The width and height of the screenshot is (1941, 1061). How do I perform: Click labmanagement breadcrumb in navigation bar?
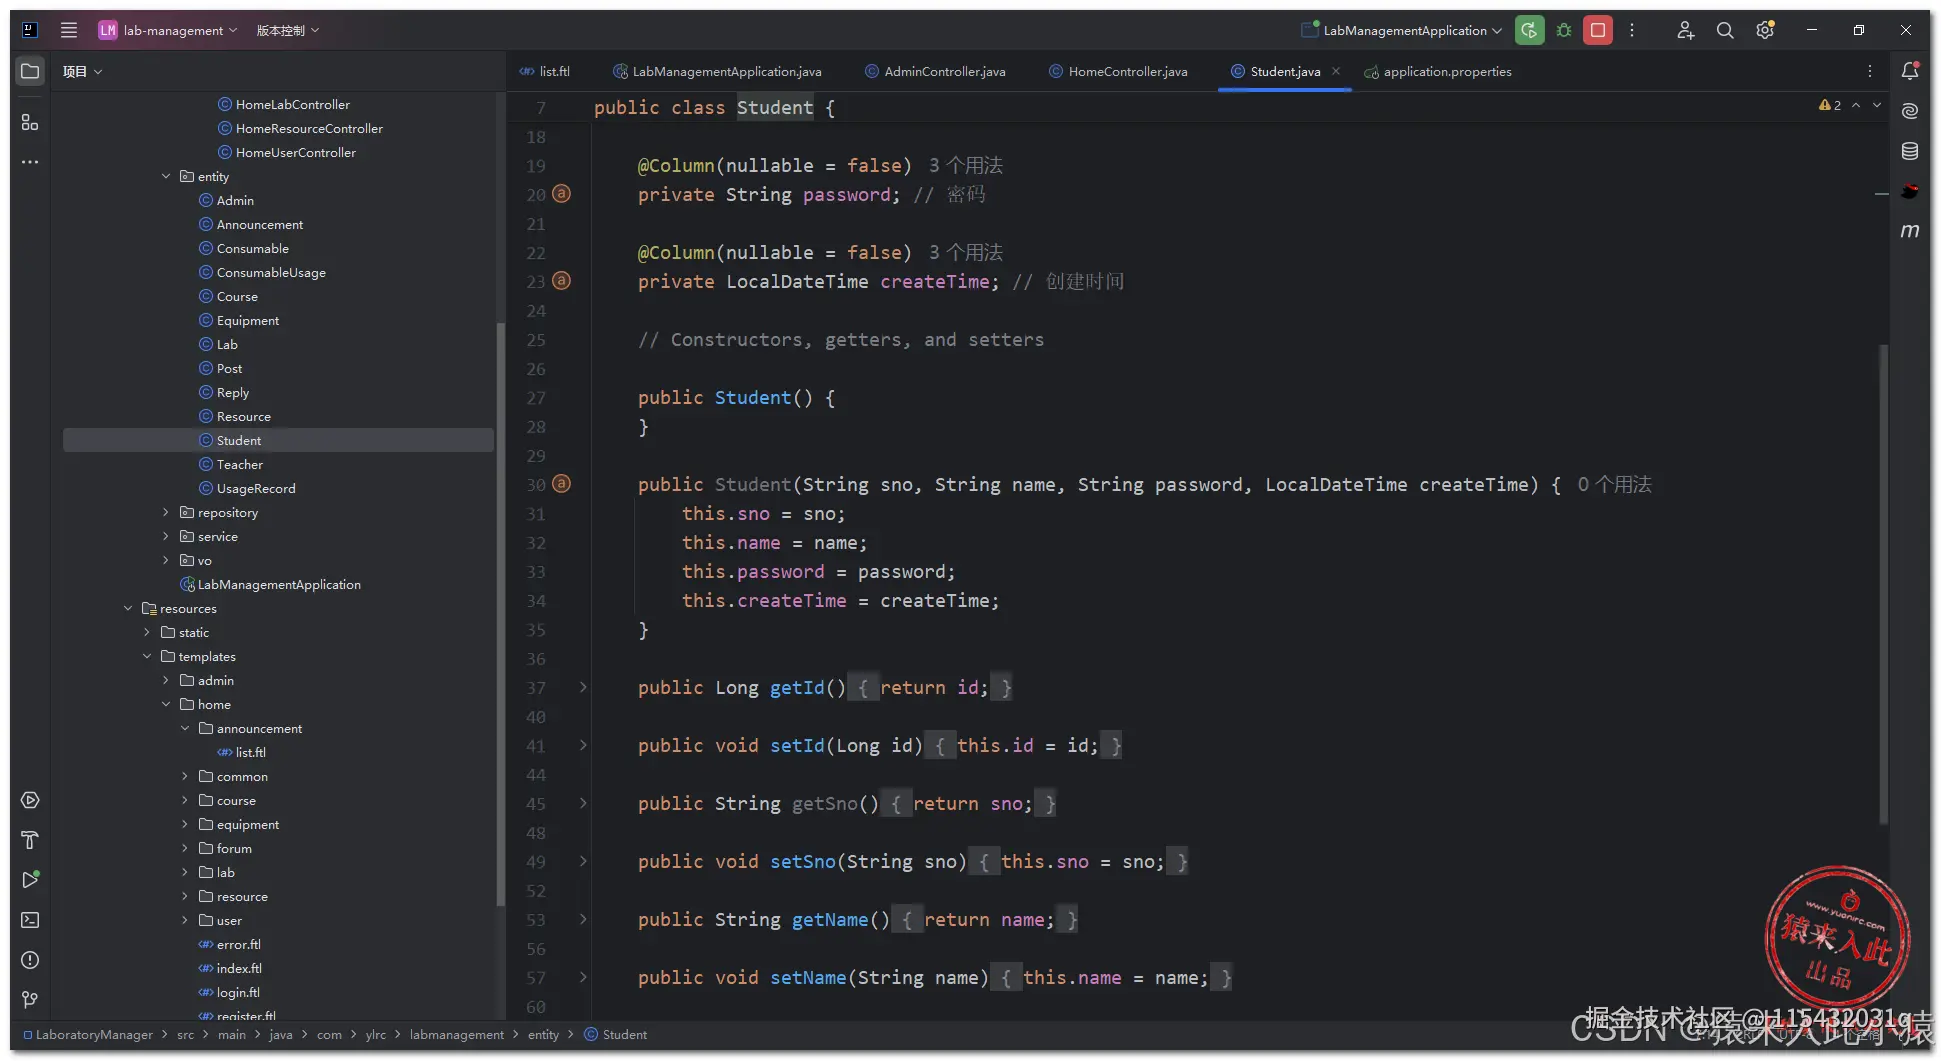tap(457, 1035)
